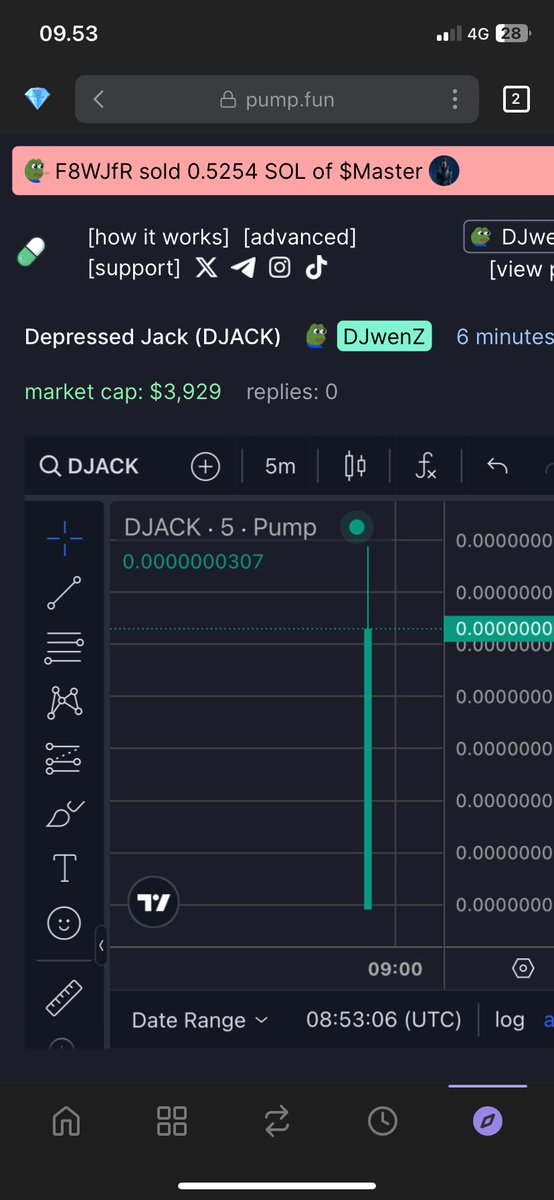Expand the Date Range dropdown
Image resolution: width=554 pixels, height=1200 pixels.
pos(200,1020)
